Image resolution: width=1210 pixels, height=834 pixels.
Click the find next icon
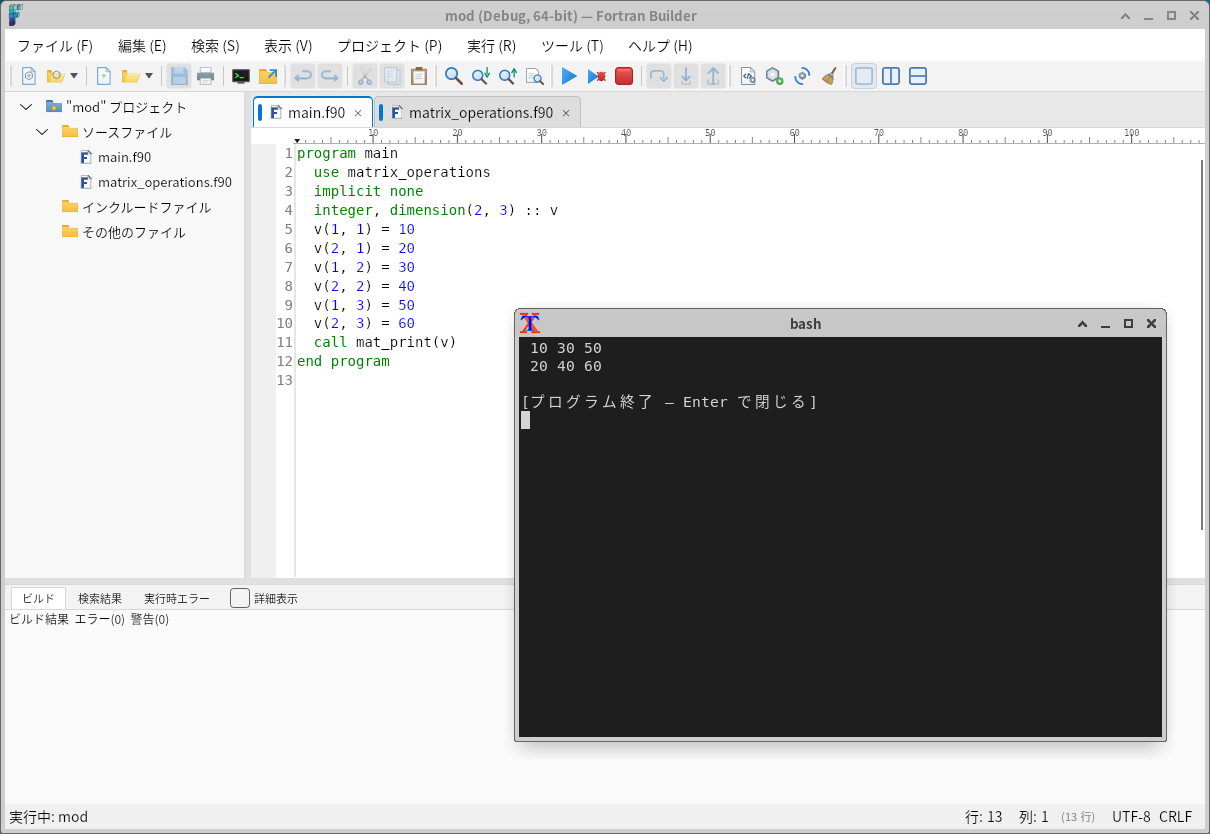tap(481, 76)
